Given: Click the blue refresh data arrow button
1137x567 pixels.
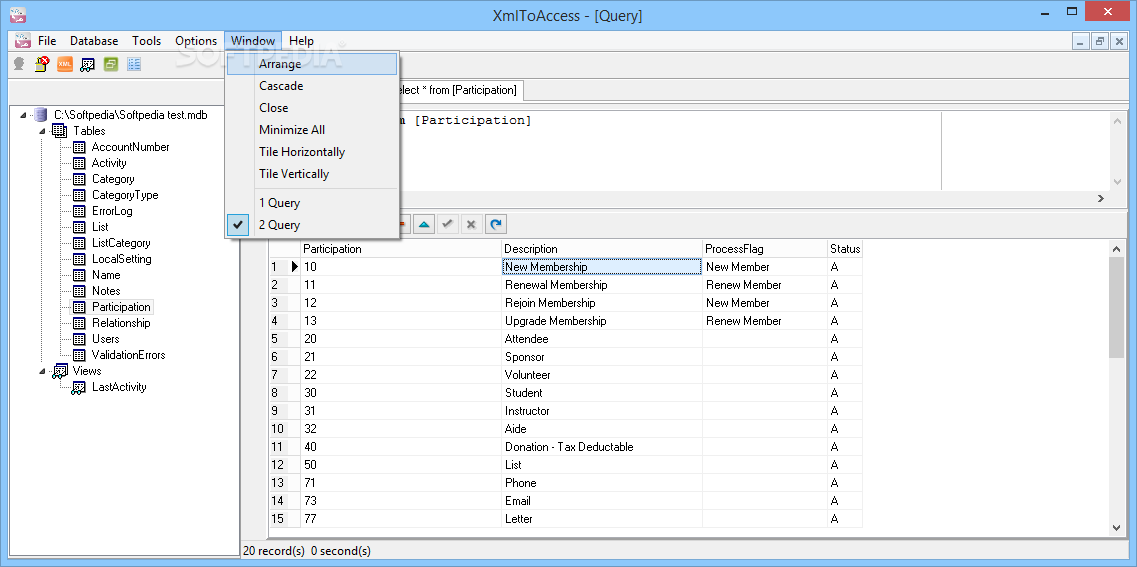Looking at the screenshot, I should 495,224.
